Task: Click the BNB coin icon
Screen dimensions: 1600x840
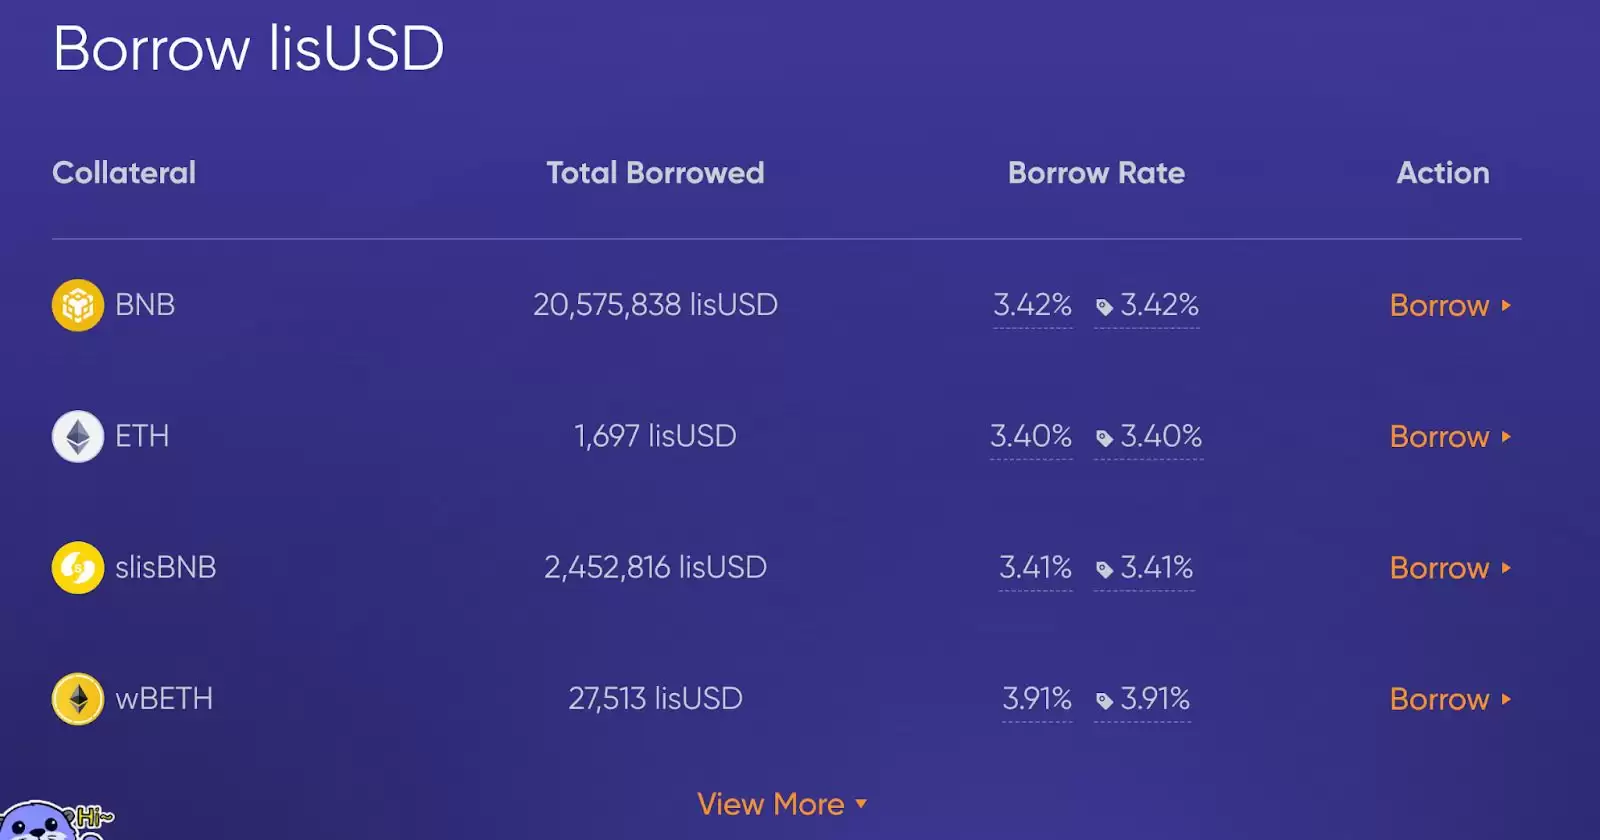Action: [x=78, y=305]
